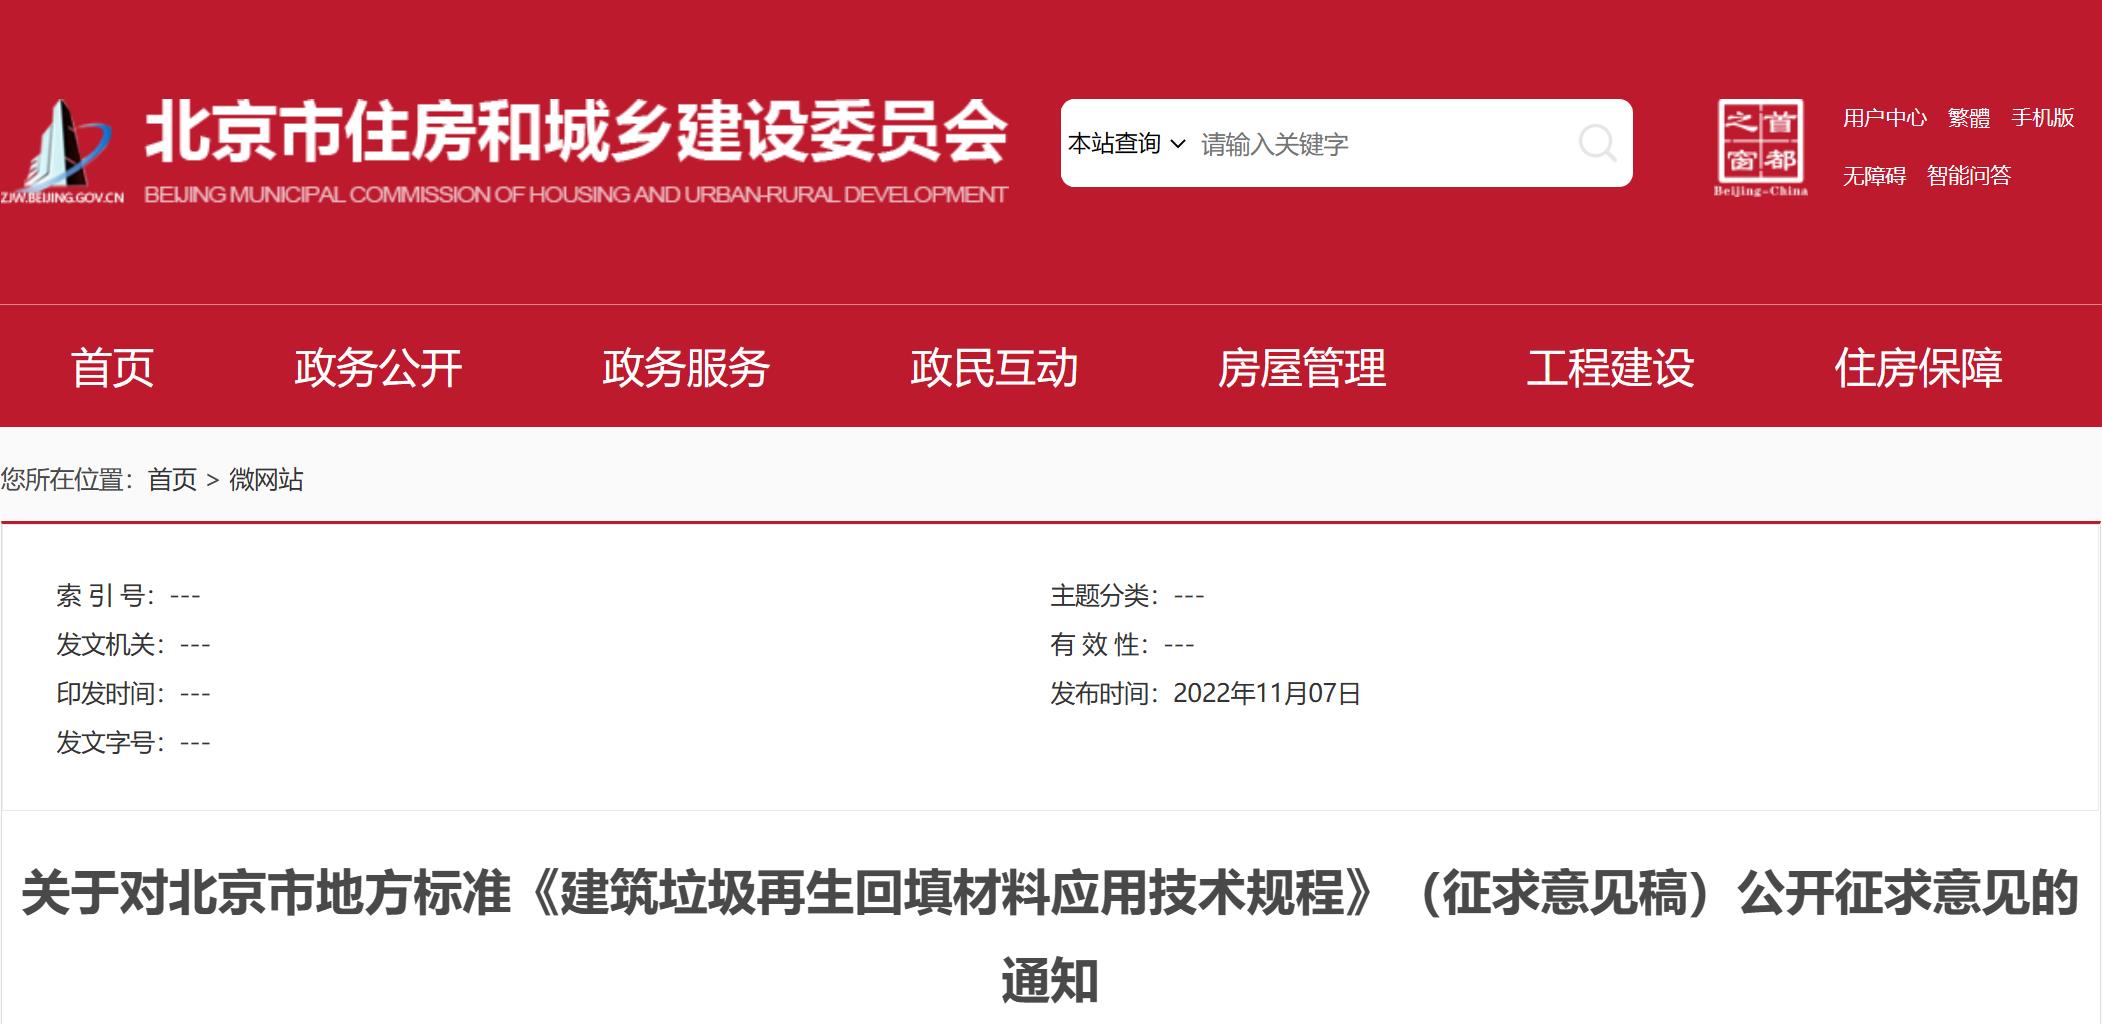Click 首页 in the breadcrumb path
The image size is (2102, 1024).
click(172, 480)
